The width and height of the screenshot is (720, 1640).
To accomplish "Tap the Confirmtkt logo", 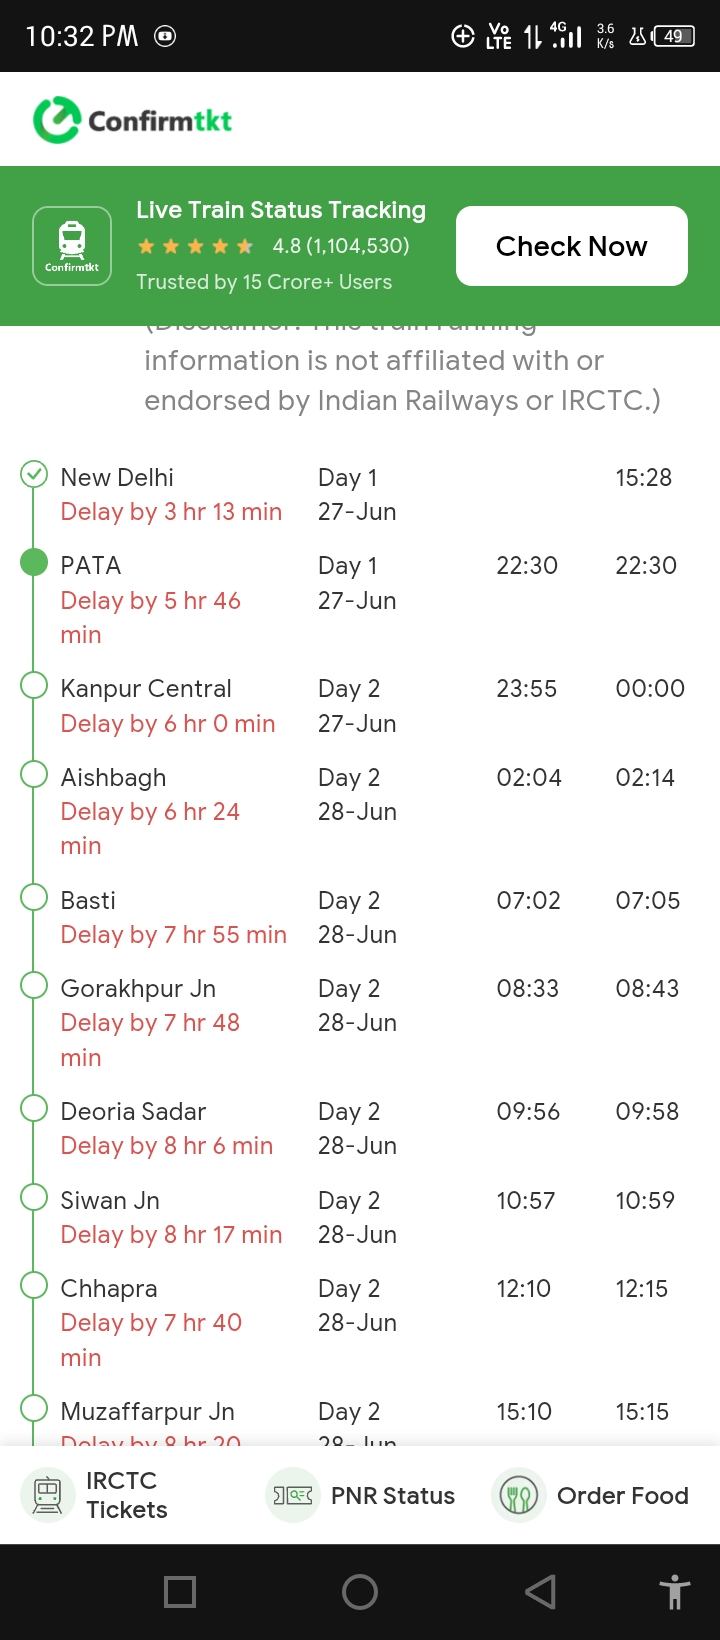I will pyautogui.click(x=132, y=120).
